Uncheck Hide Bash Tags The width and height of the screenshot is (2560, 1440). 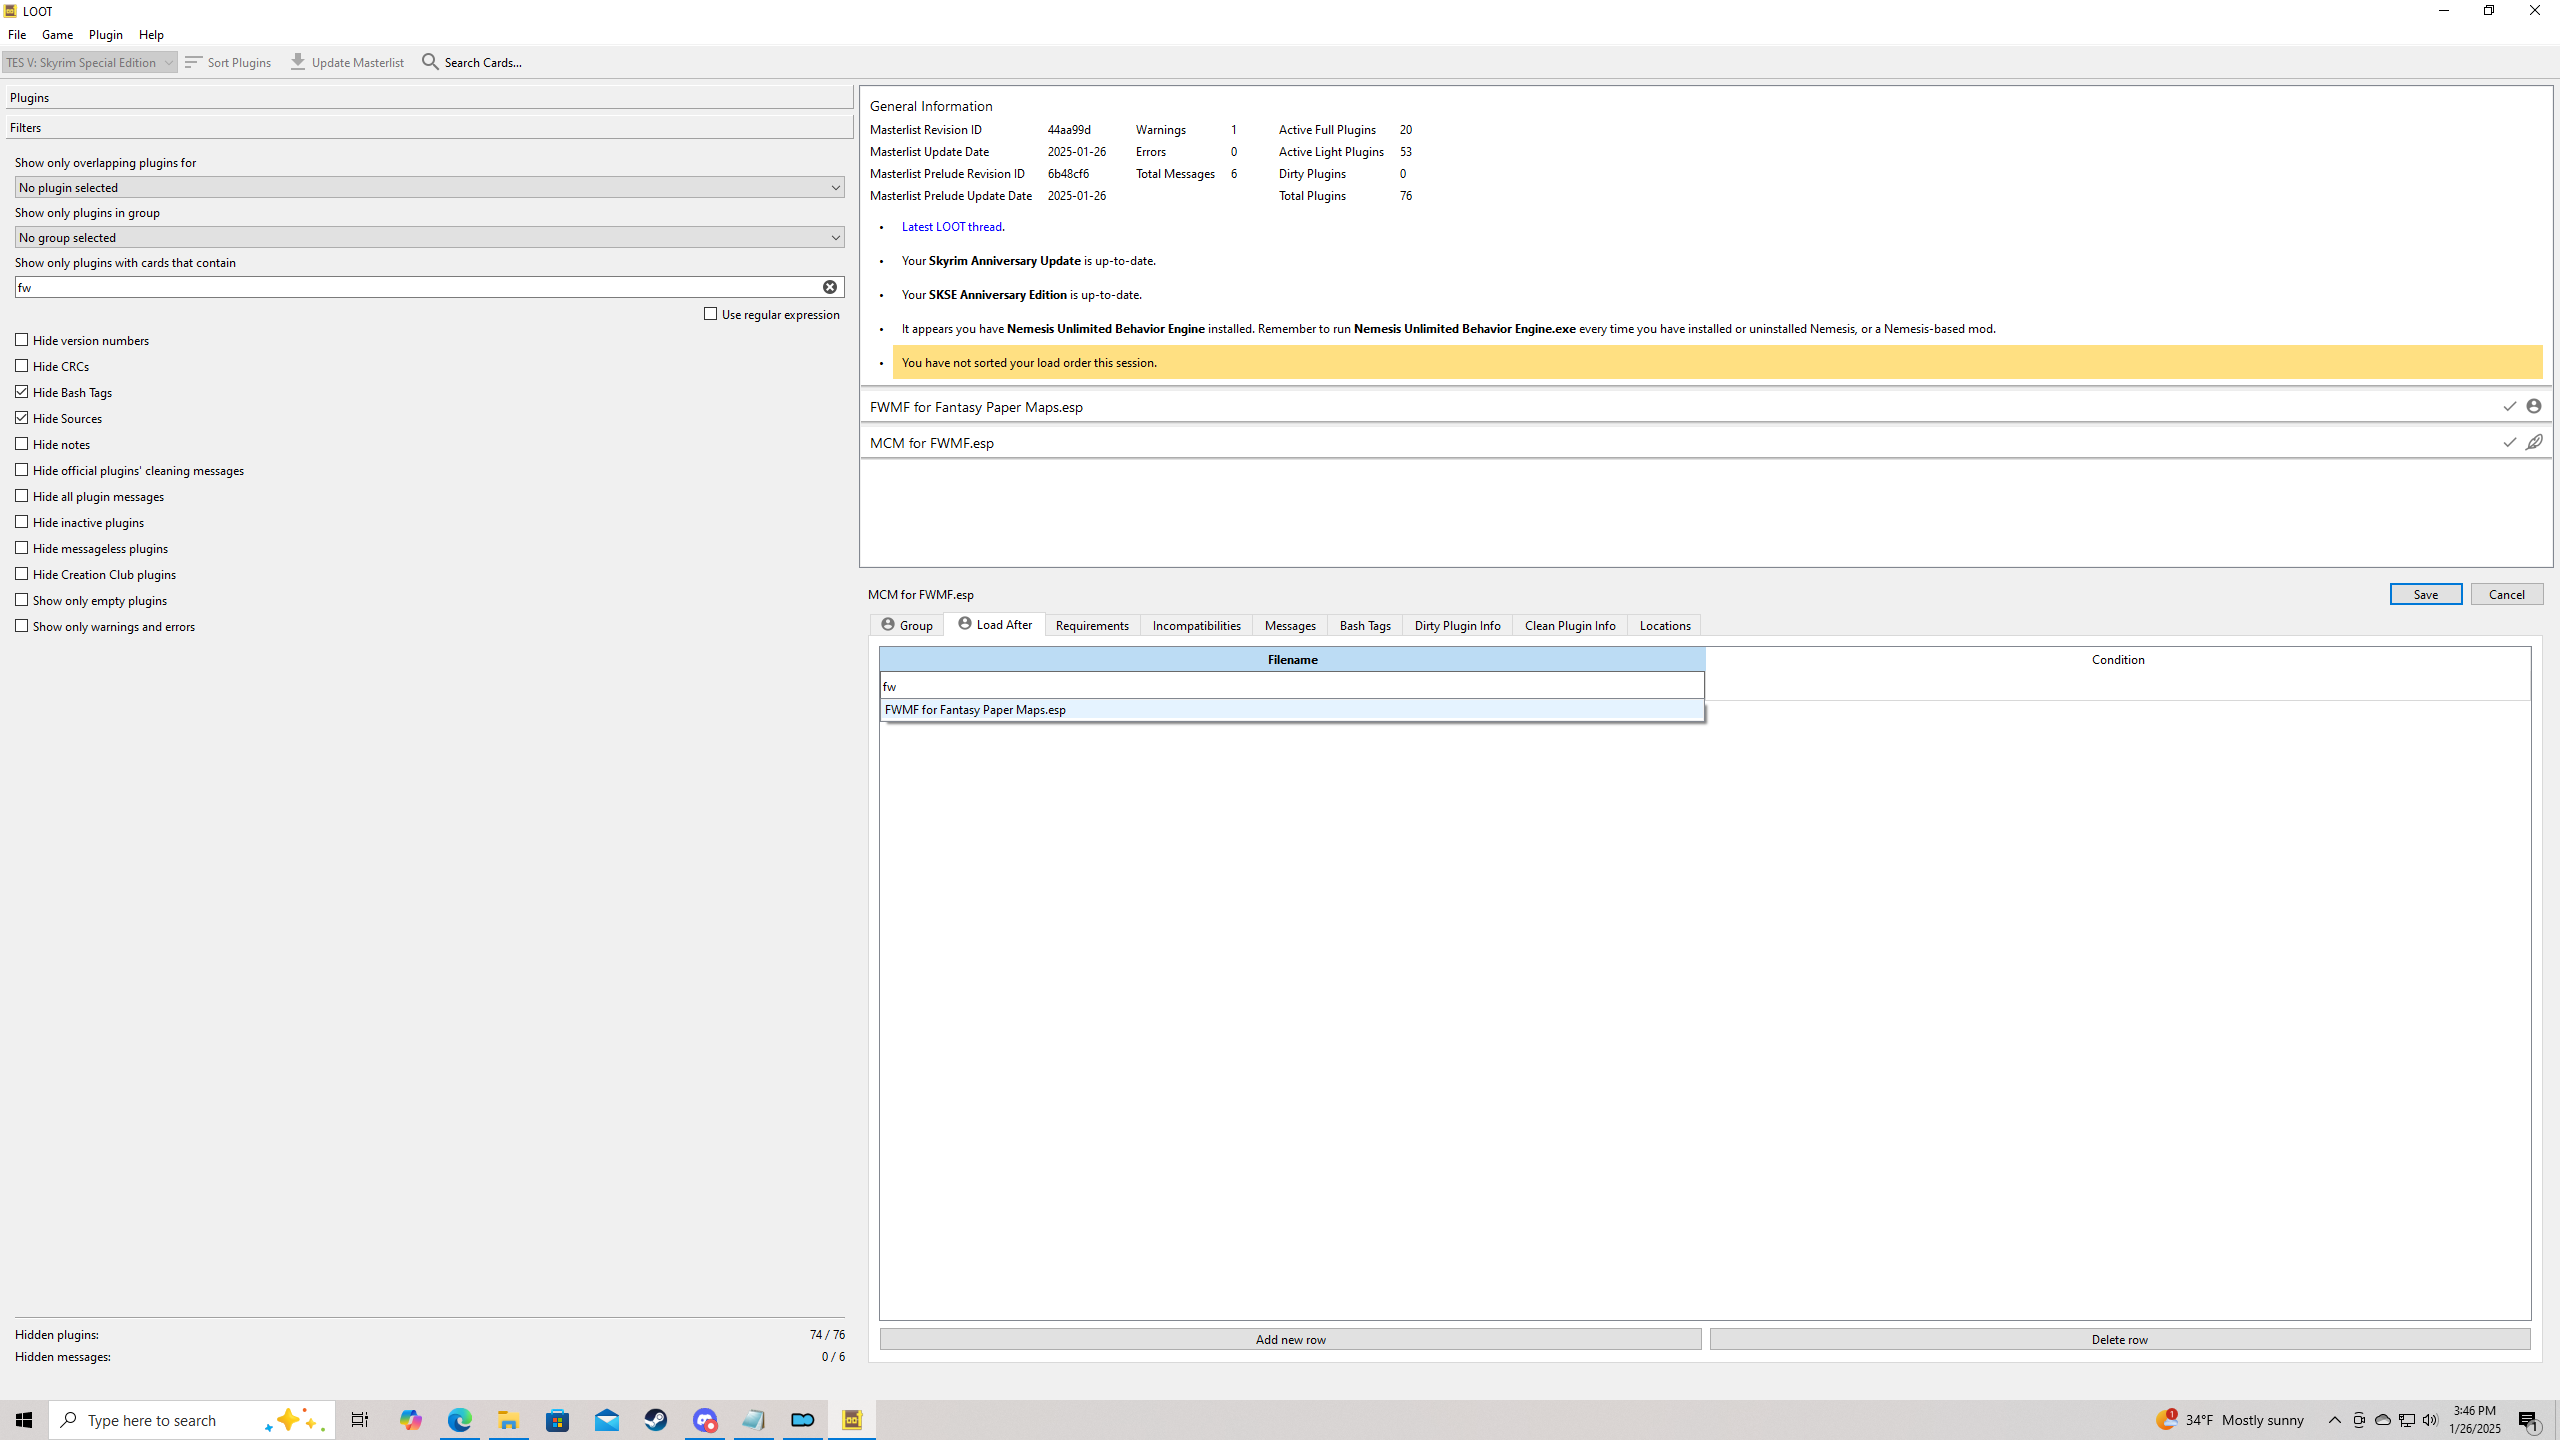pos(22,392)
